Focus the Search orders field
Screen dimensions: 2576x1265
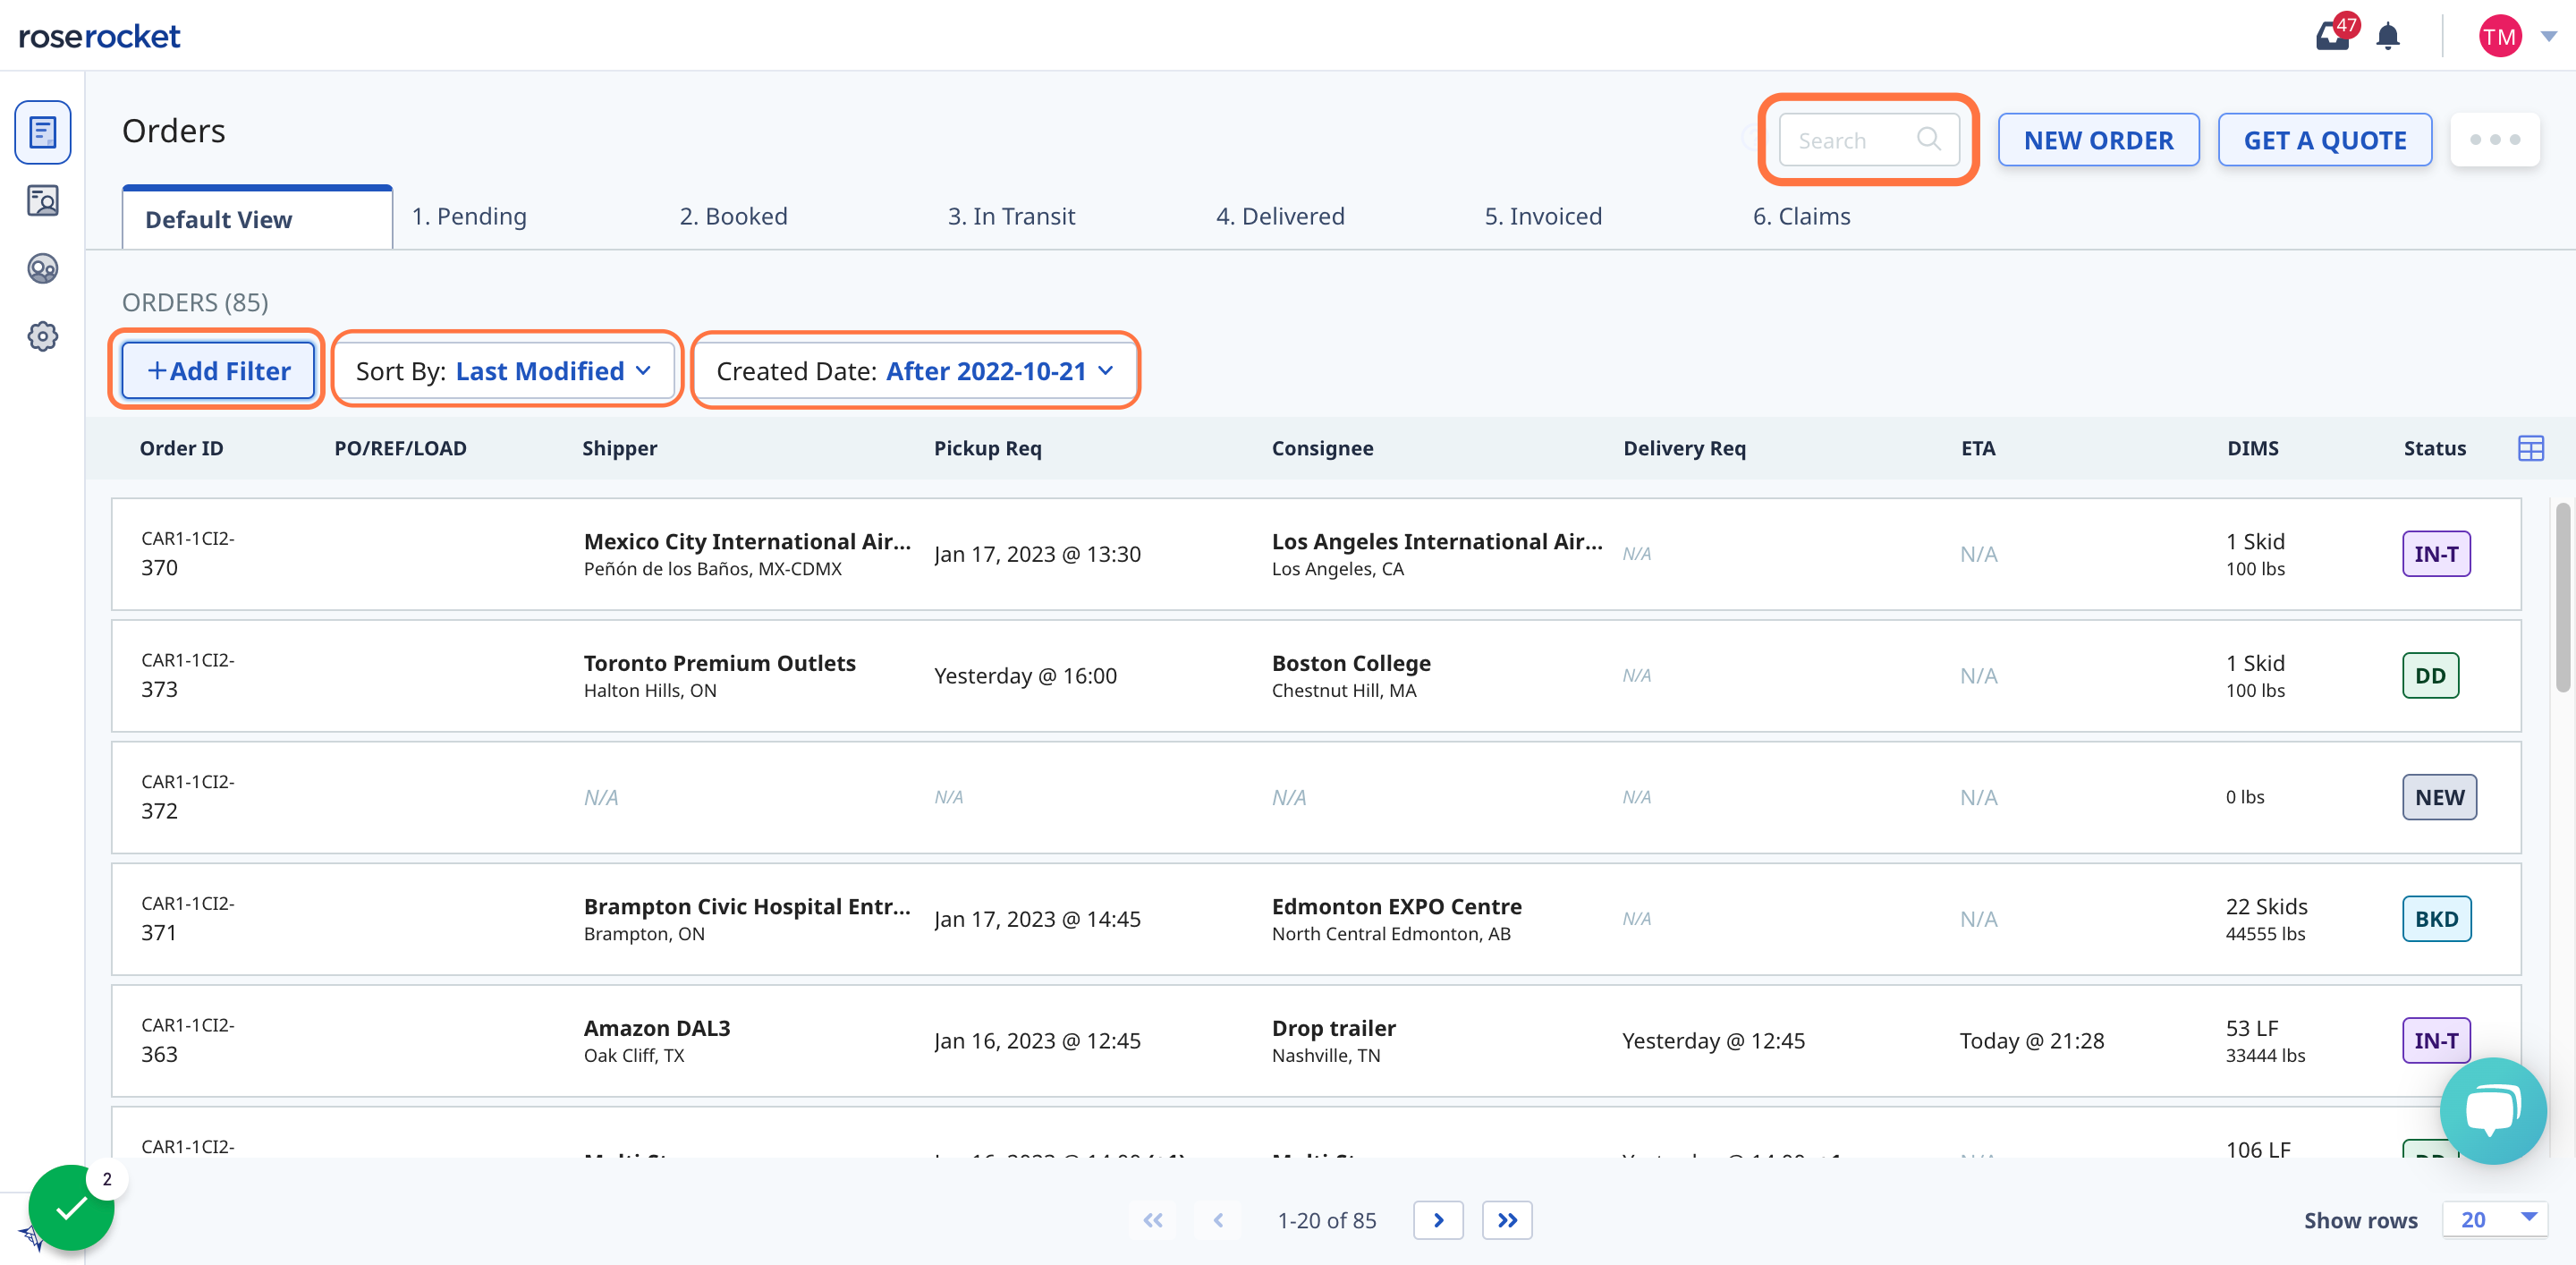pos(1868,139)
